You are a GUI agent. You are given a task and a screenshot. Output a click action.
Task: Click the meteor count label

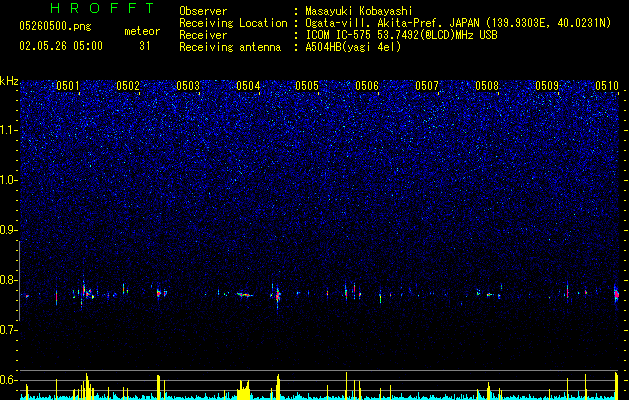(x=142, y=31)
